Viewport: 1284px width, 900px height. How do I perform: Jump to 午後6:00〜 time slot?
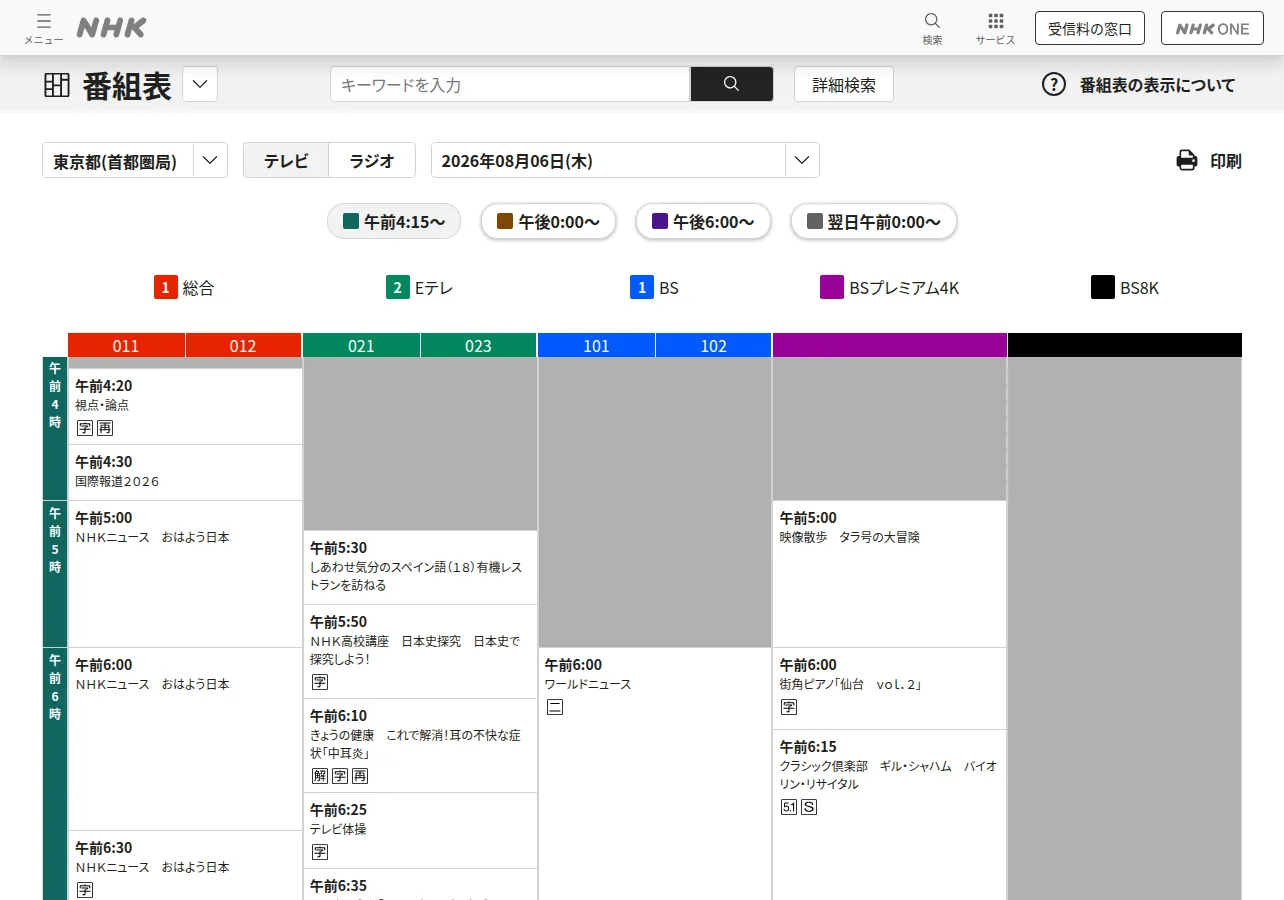tap(703, 221)
